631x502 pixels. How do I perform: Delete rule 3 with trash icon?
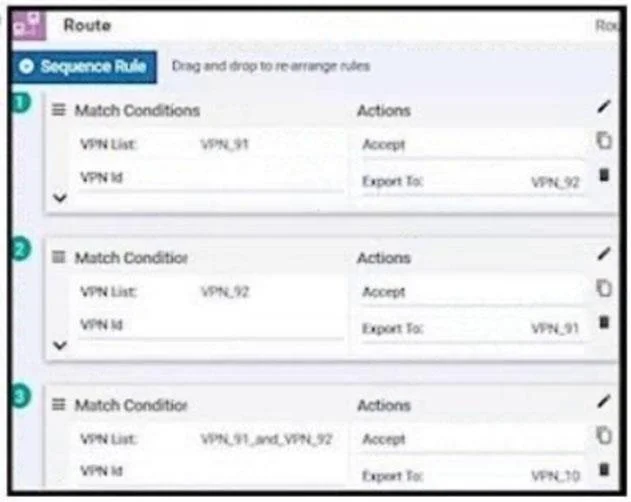(x=604, y=469)
